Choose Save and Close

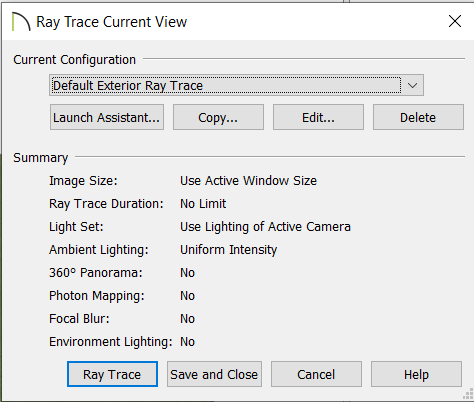pos(214,374)
